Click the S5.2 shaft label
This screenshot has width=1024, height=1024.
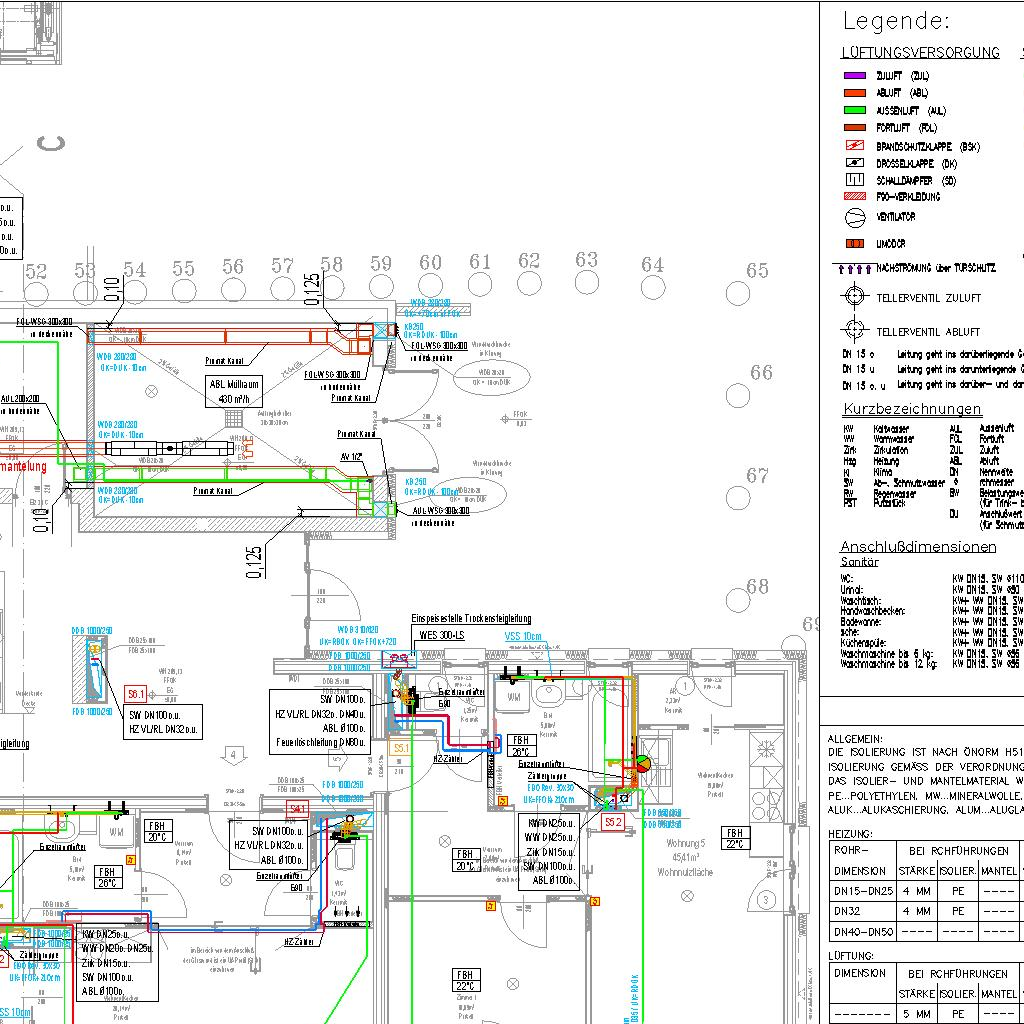point(613,822)
